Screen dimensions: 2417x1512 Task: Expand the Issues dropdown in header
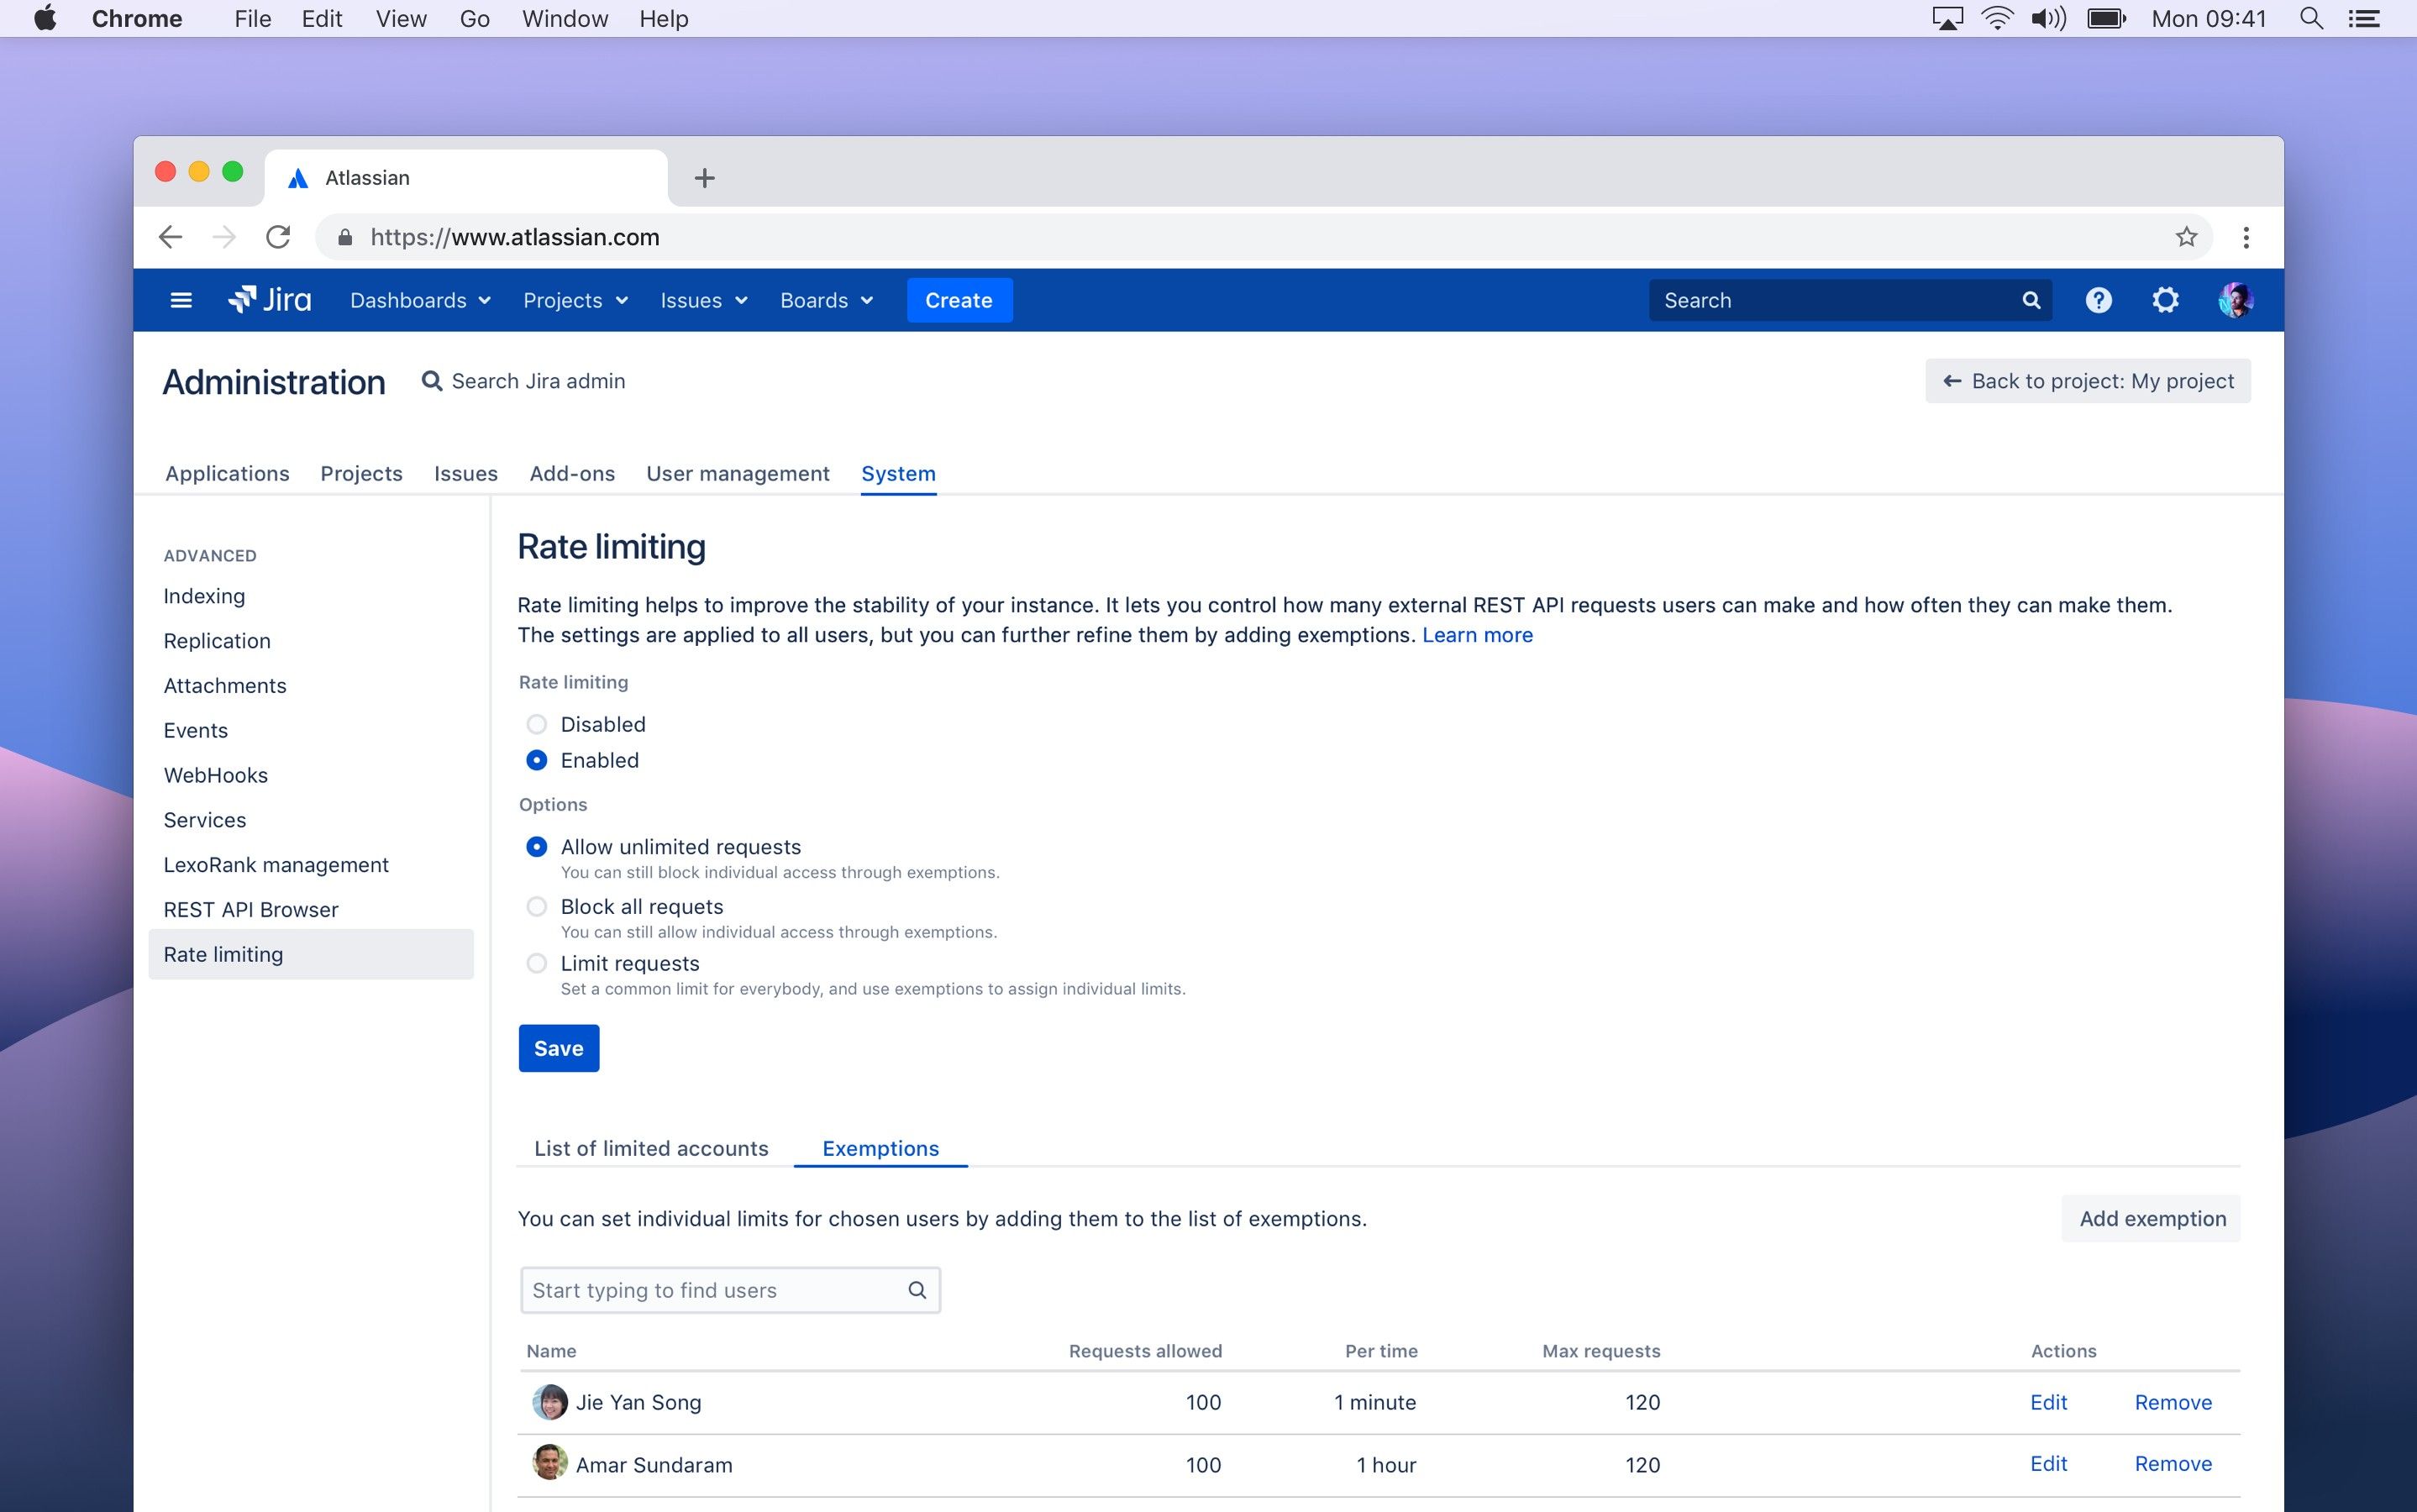pyautogui.click(x=704, y=300)
